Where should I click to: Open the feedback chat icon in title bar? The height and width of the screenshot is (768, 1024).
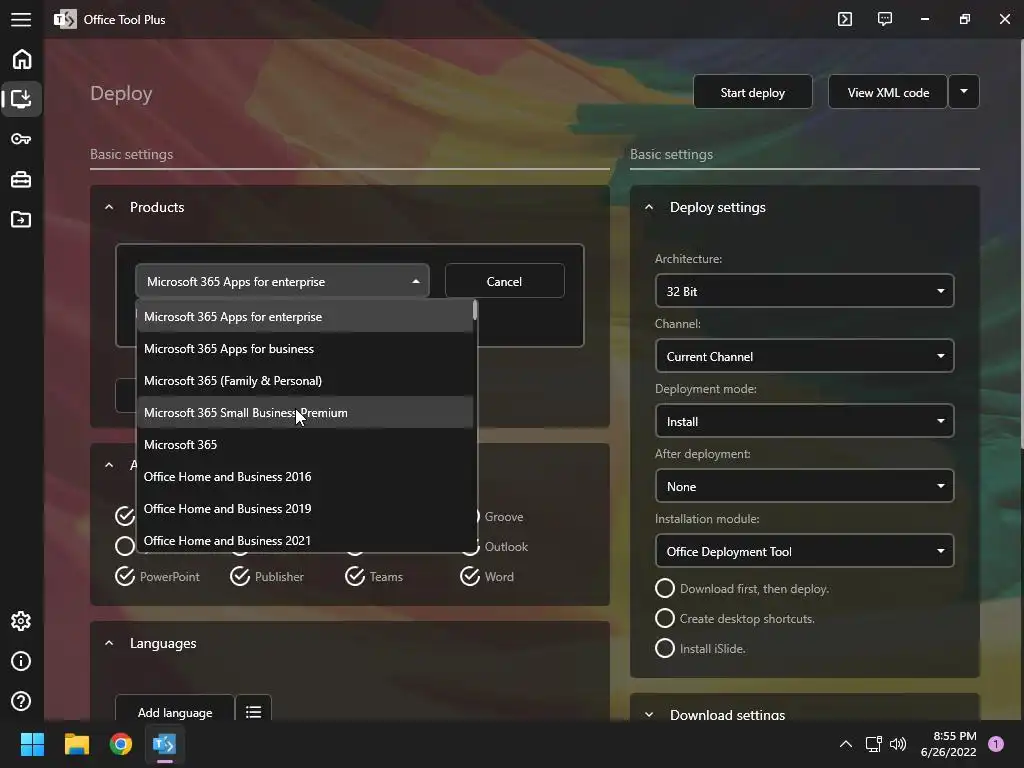pos(885,19)
